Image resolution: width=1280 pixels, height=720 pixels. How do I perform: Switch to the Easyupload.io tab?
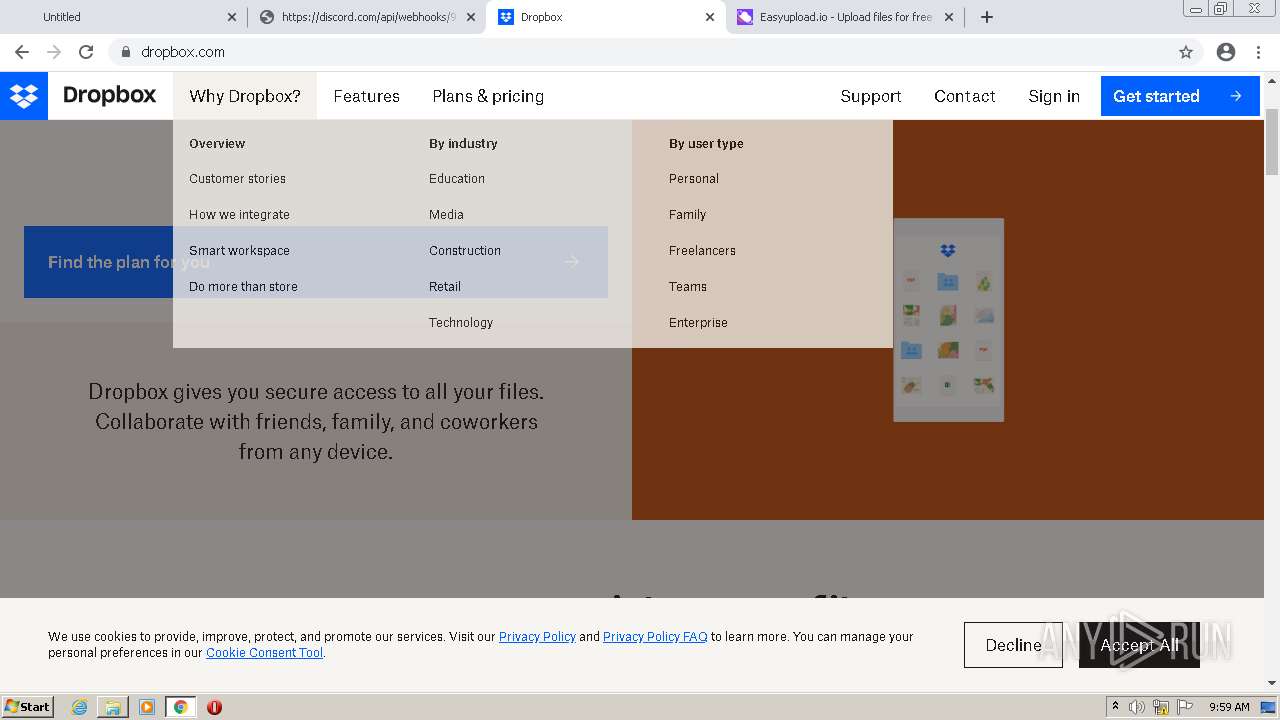(x=845, y=17)
